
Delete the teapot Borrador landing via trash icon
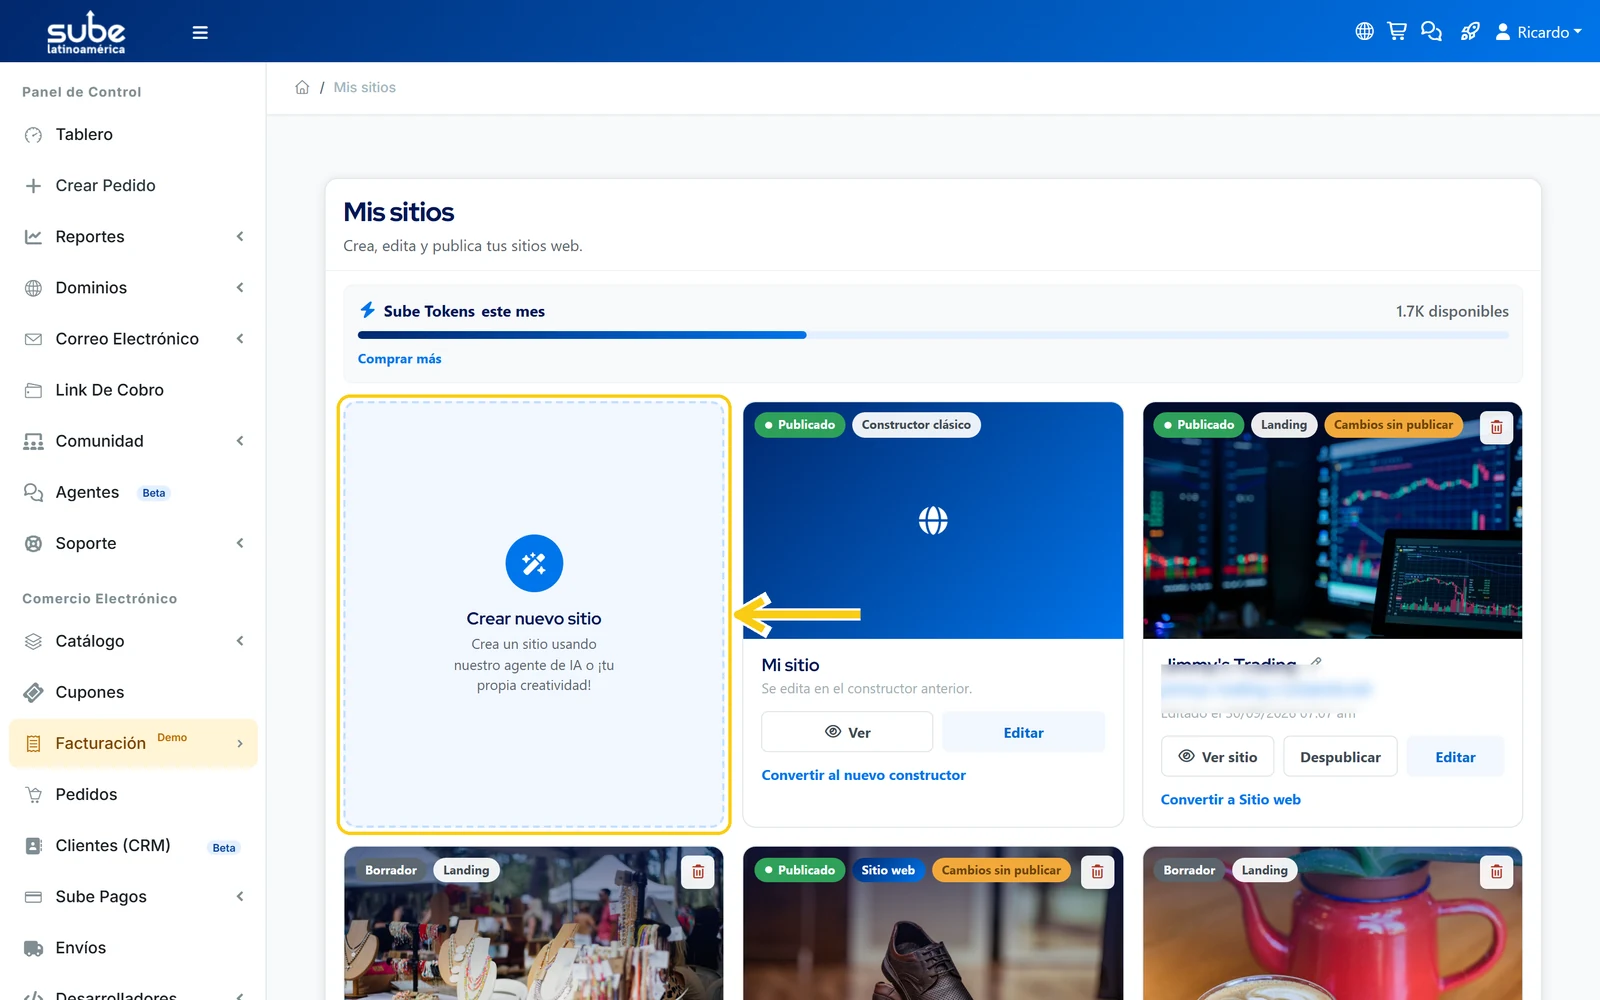click(x=1496, y=872)
